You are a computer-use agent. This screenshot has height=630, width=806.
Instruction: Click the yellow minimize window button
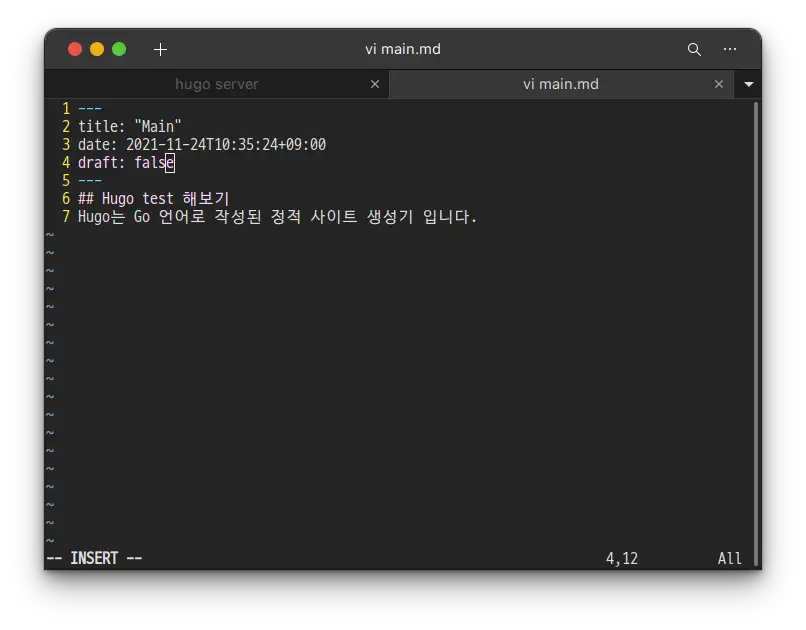(x=97, y=49)
